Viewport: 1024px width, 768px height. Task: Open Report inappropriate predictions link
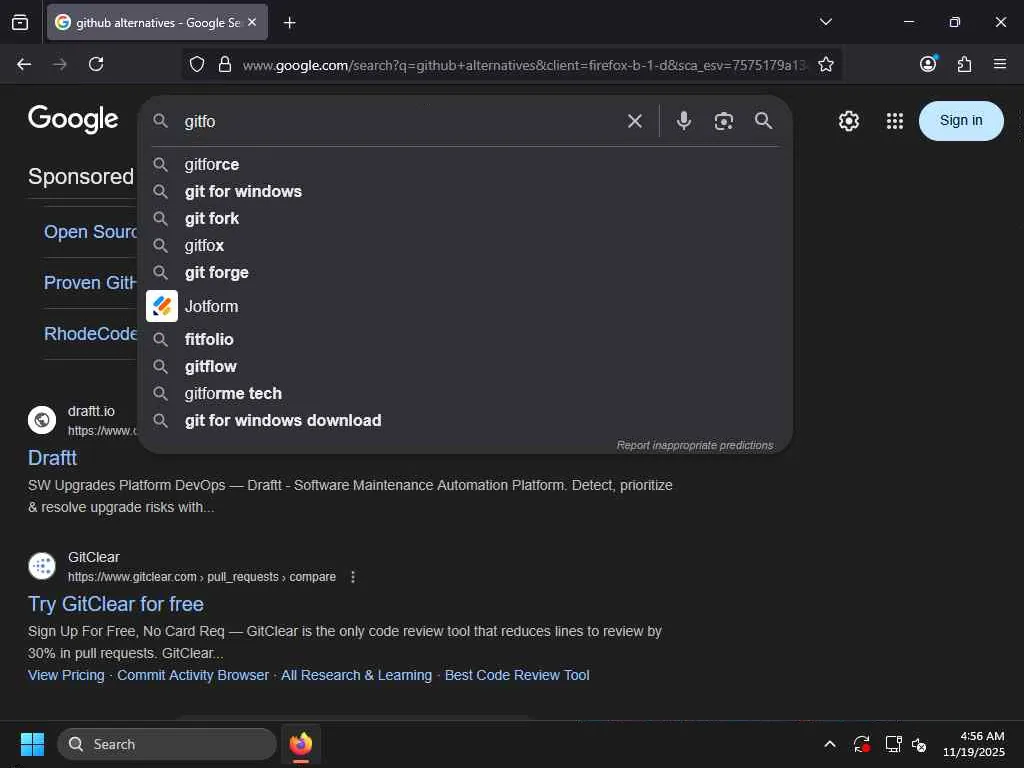click(x=695, y=445)
